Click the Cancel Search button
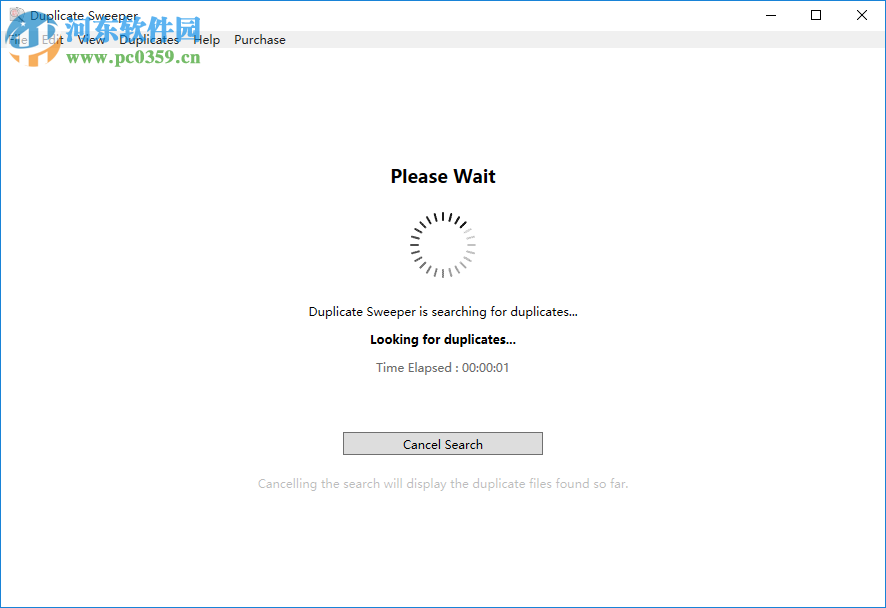This screenshot has width=886, height=608. (442, 443)
